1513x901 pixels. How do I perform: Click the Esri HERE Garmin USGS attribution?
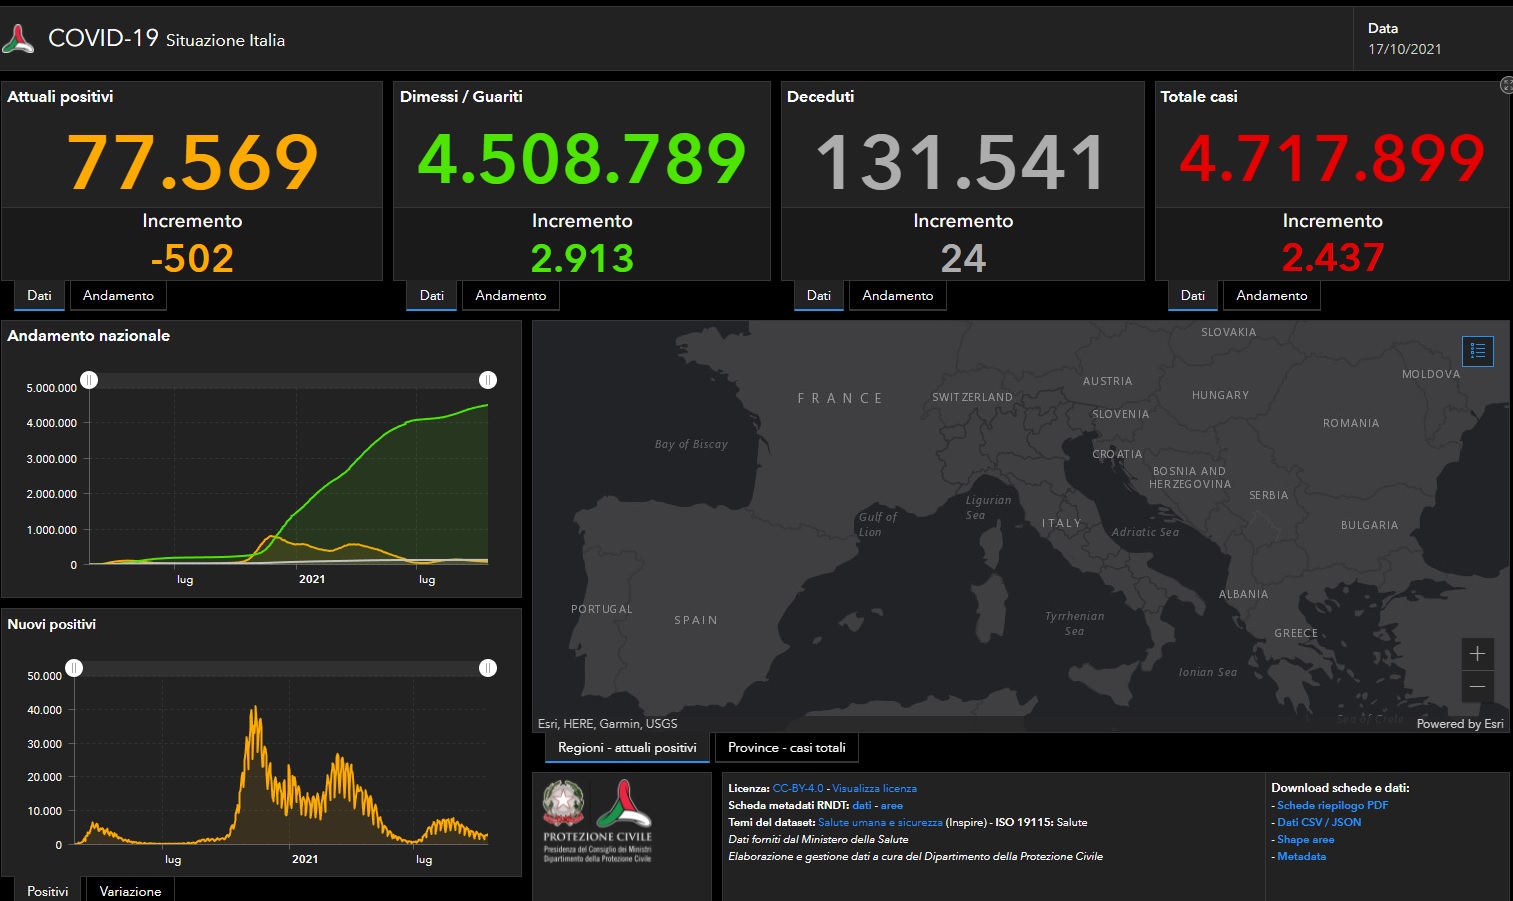point(607,723)
